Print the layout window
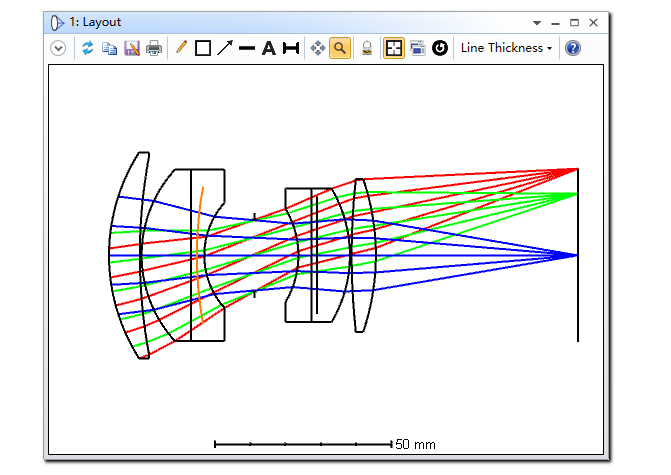The width and height of the screenshot is (671, 475). [x=154, y=48]
